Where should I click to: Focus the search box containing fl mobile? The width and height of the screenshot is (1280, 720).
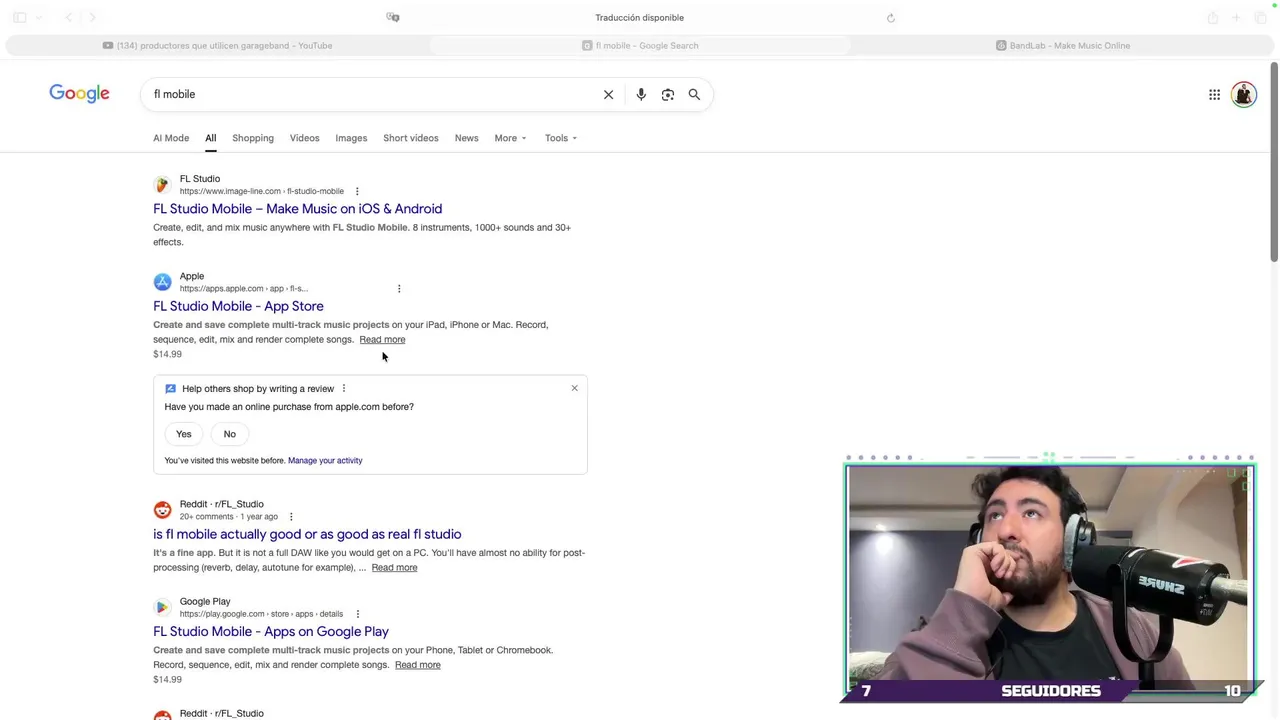(x=370, y=94)
